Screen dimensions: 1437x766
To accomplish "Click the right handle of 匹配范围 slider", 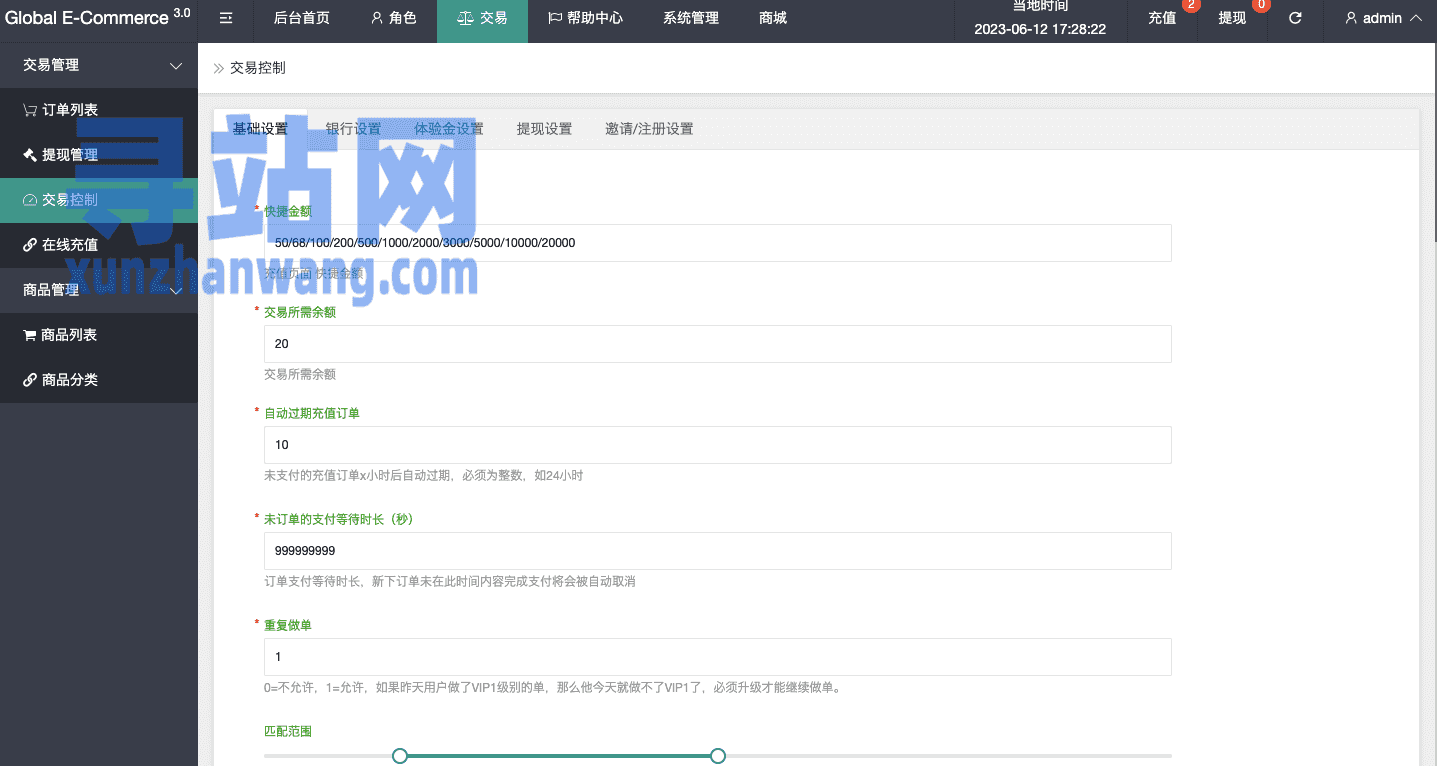I will [x=717, y=756].
